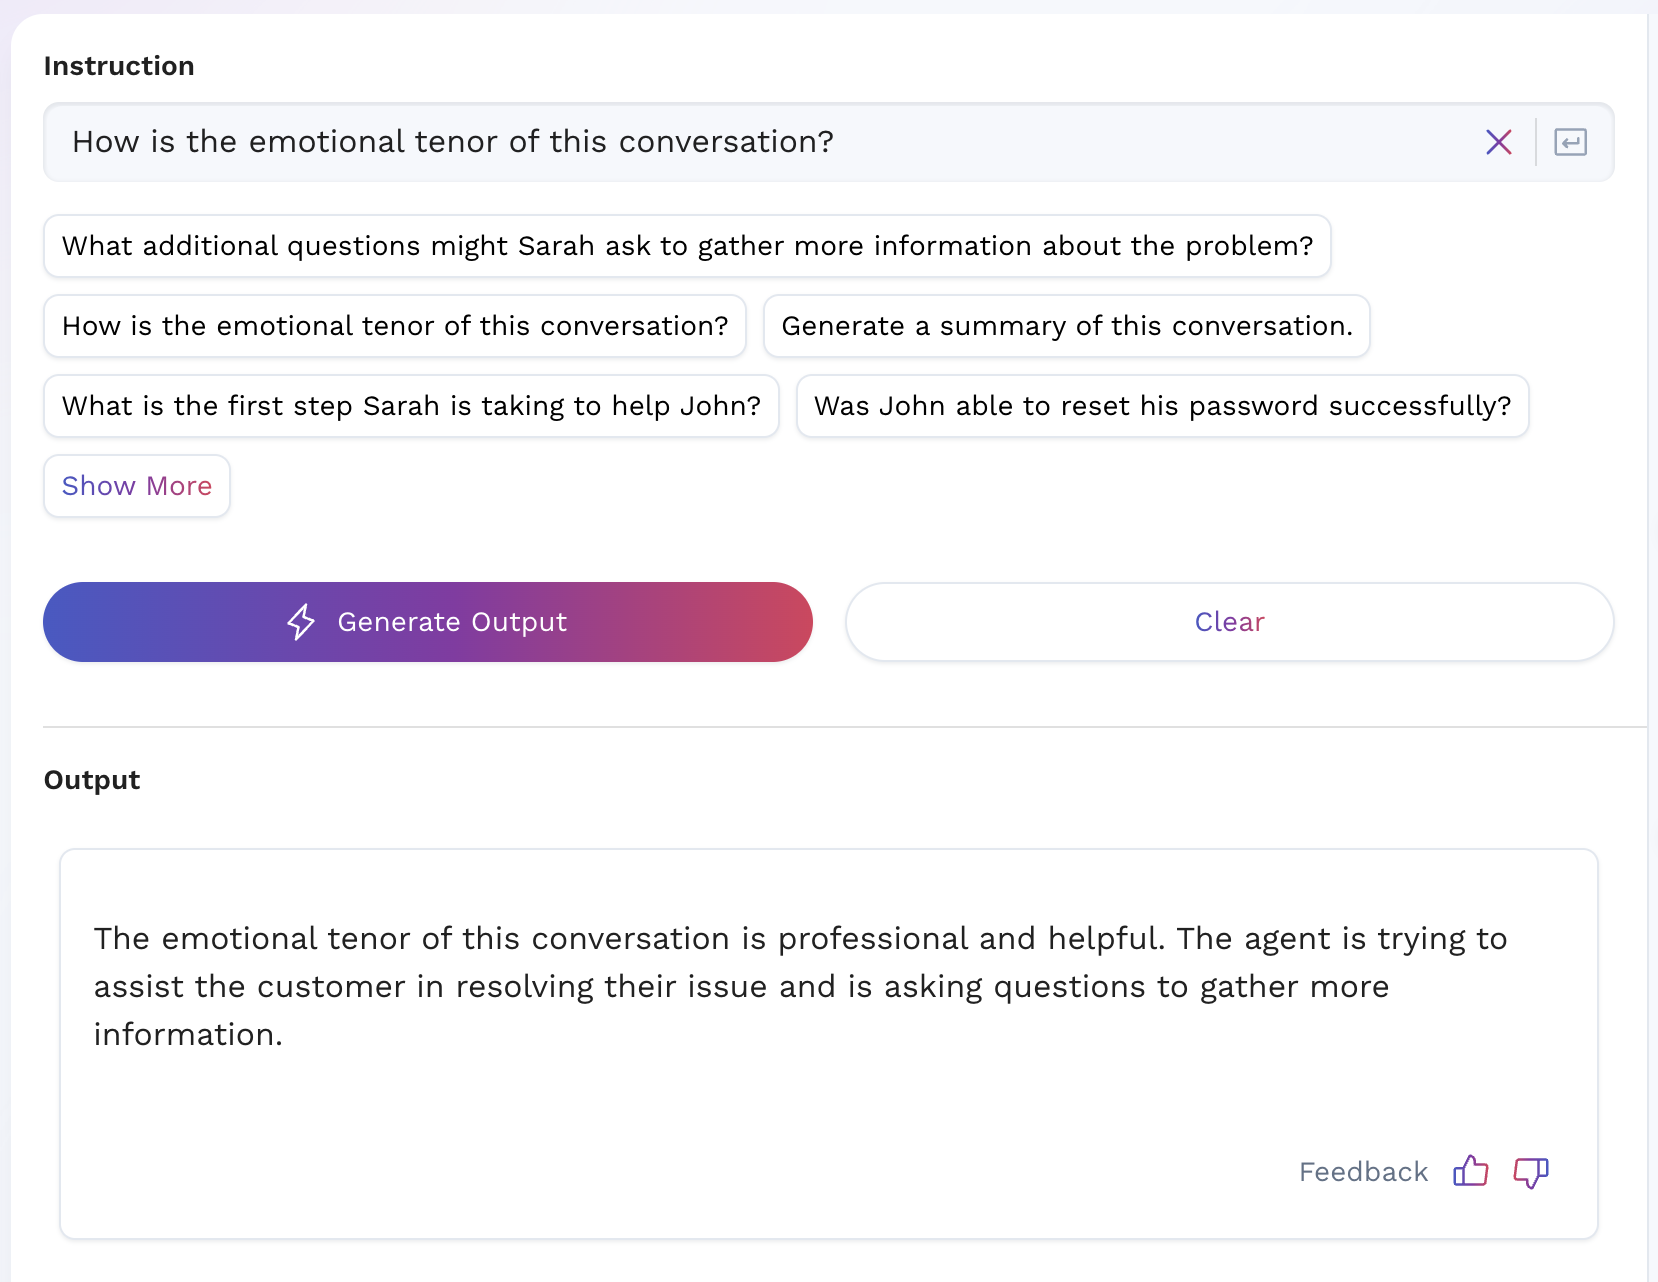Viewport: 1658px width, 1282px height.
Task: Click the generated output paragraph text
Action: 800,986
